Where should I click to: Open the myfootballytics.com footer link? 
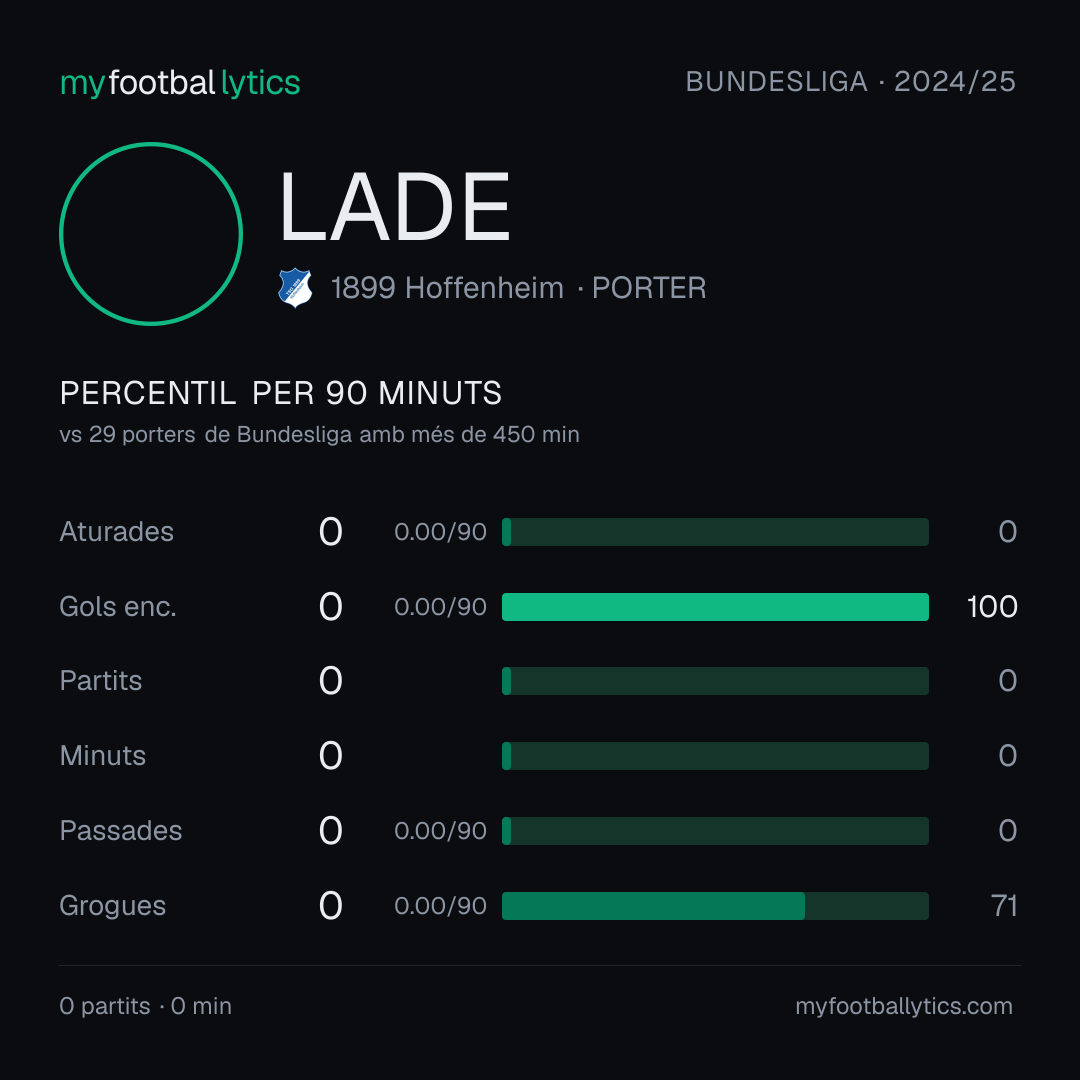(904, 1006)
